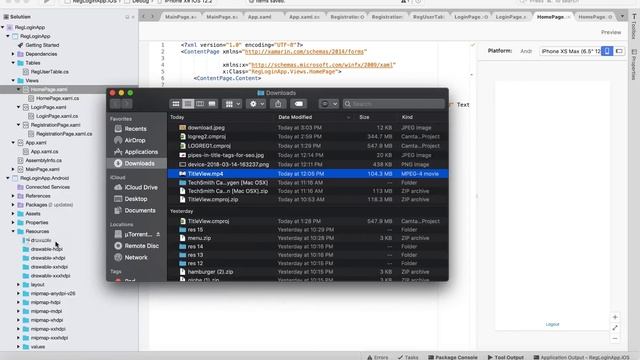Select drawable-hdpi folder

click(47, 249)
